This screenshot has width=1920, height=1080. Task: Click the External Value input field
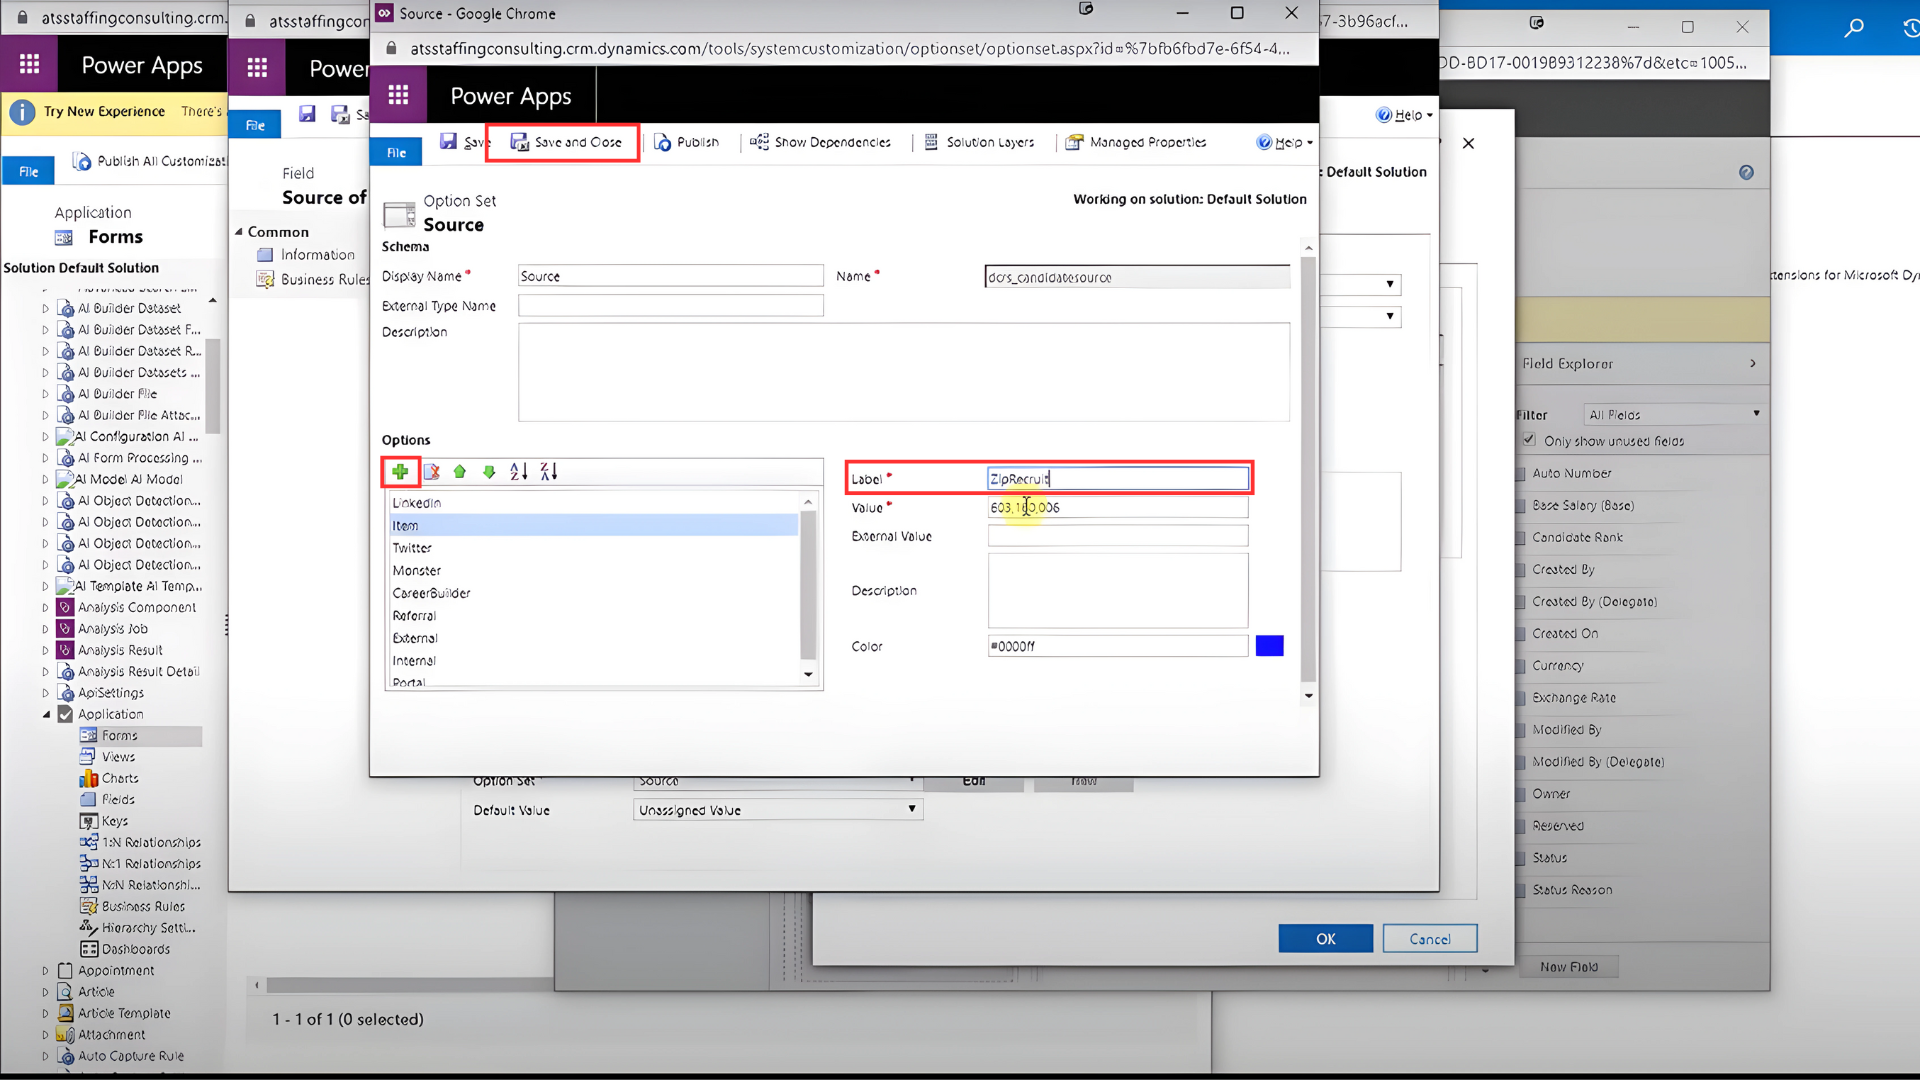(x=1118, y=536)
